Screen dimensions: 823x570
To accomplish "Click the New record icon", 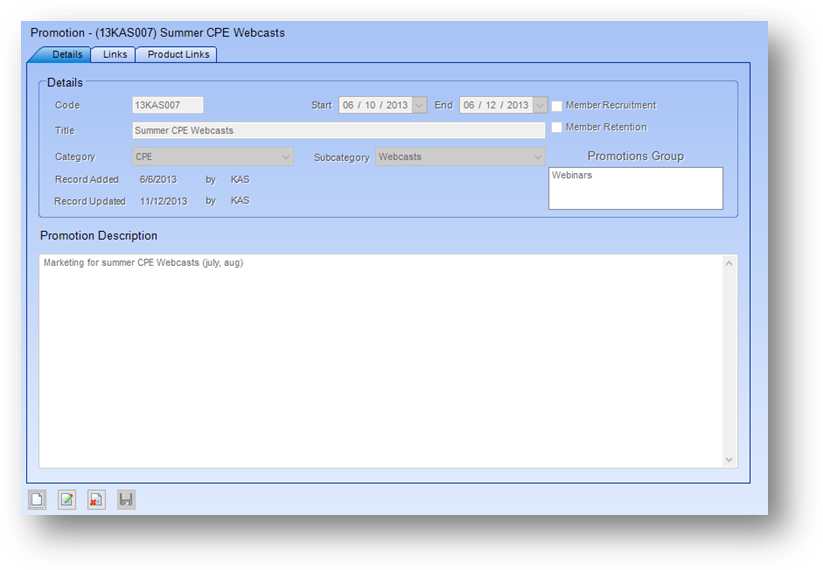I will (37, 500).
